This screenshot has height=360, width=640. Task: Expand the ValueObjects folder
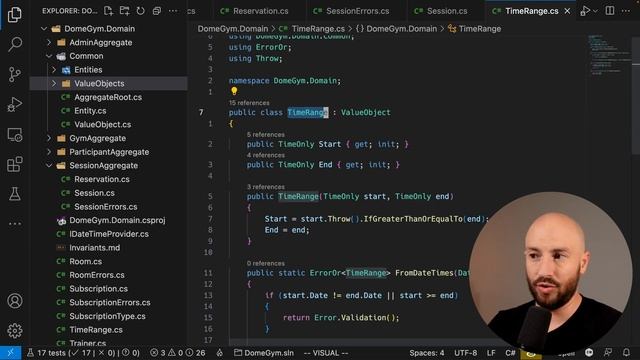tap(54, 83)
